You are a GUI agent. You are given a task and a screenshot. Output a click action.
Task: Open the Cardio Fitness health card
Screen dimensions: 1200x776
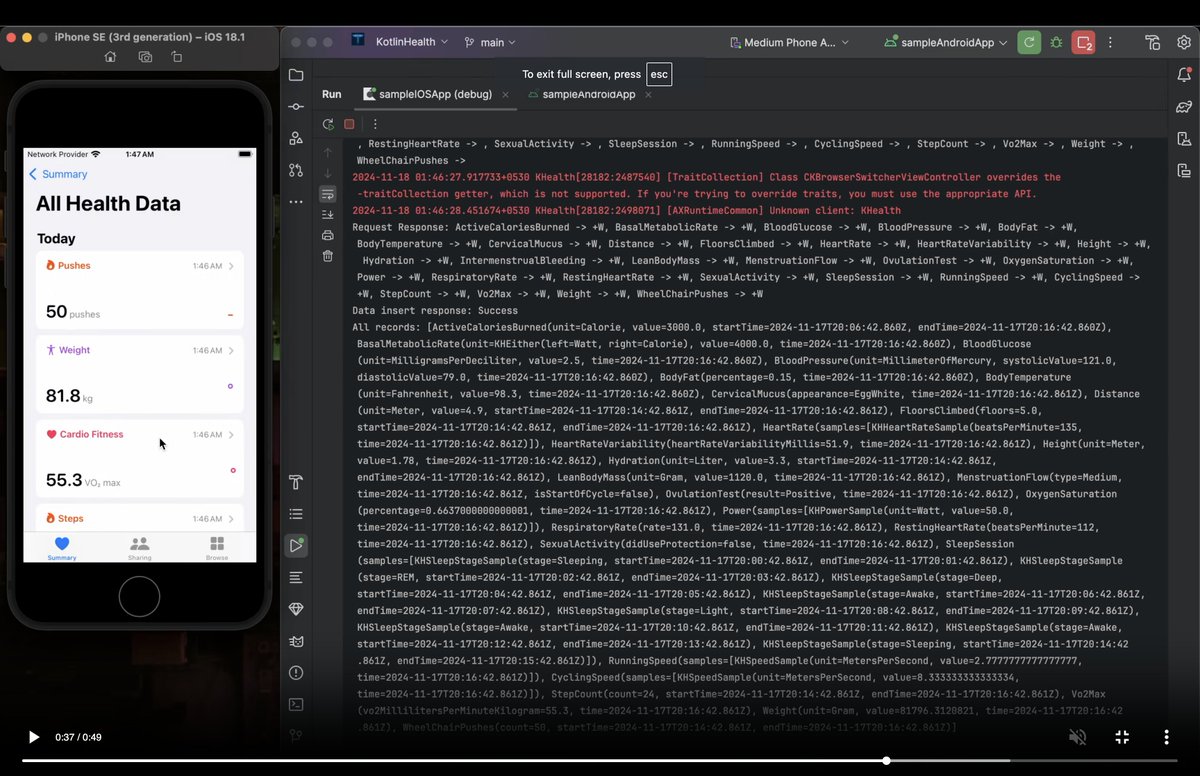tap(140, 459)
